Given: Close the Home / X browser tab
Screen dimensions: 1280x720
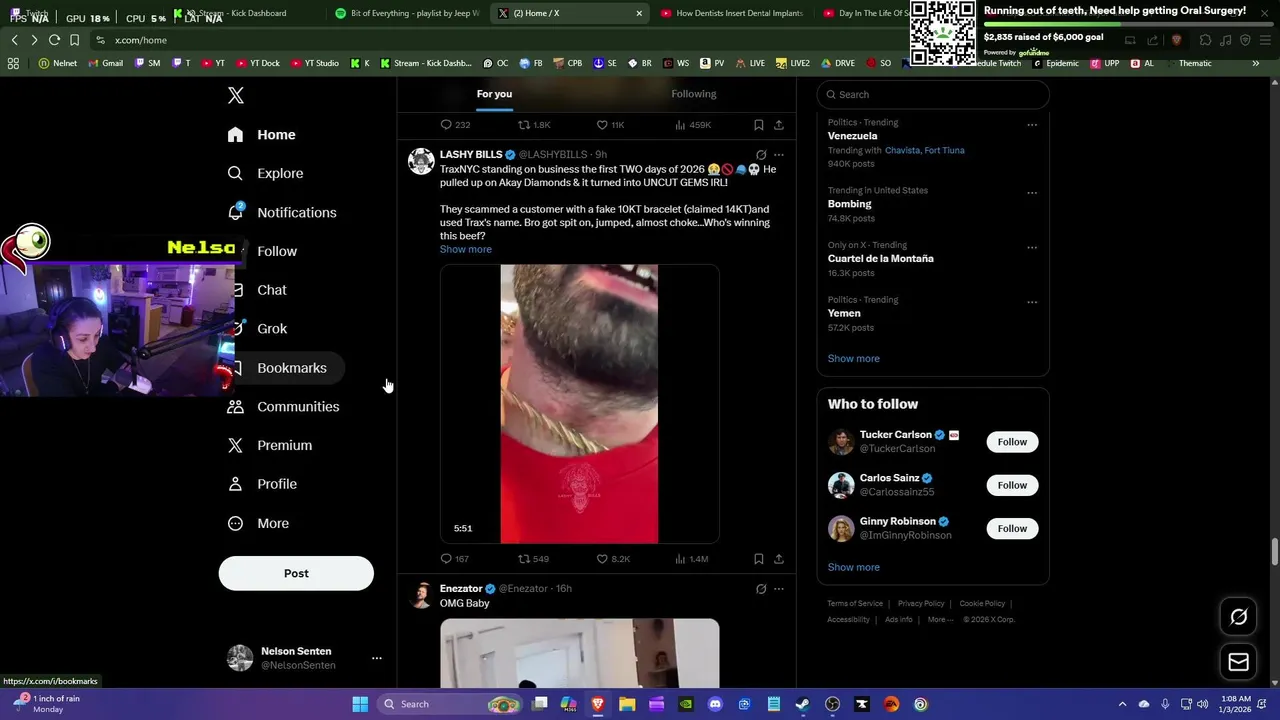Looking at the screenshot, I should [639, 13].
